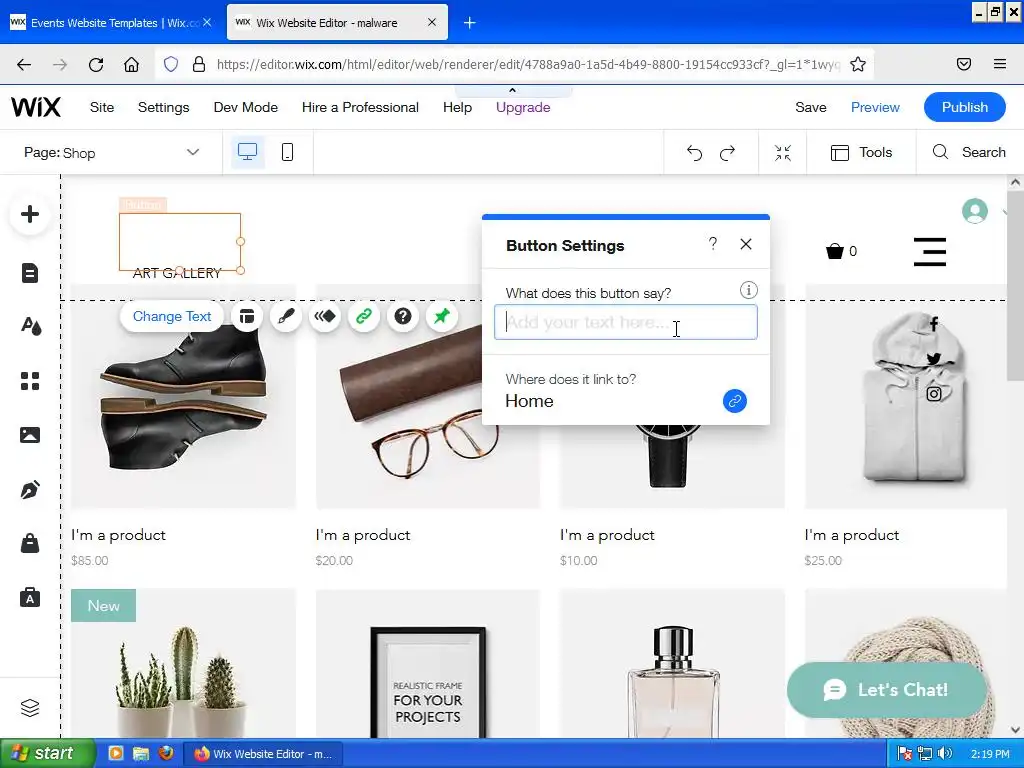Open help in Button Settings panel

click(712, 244)
